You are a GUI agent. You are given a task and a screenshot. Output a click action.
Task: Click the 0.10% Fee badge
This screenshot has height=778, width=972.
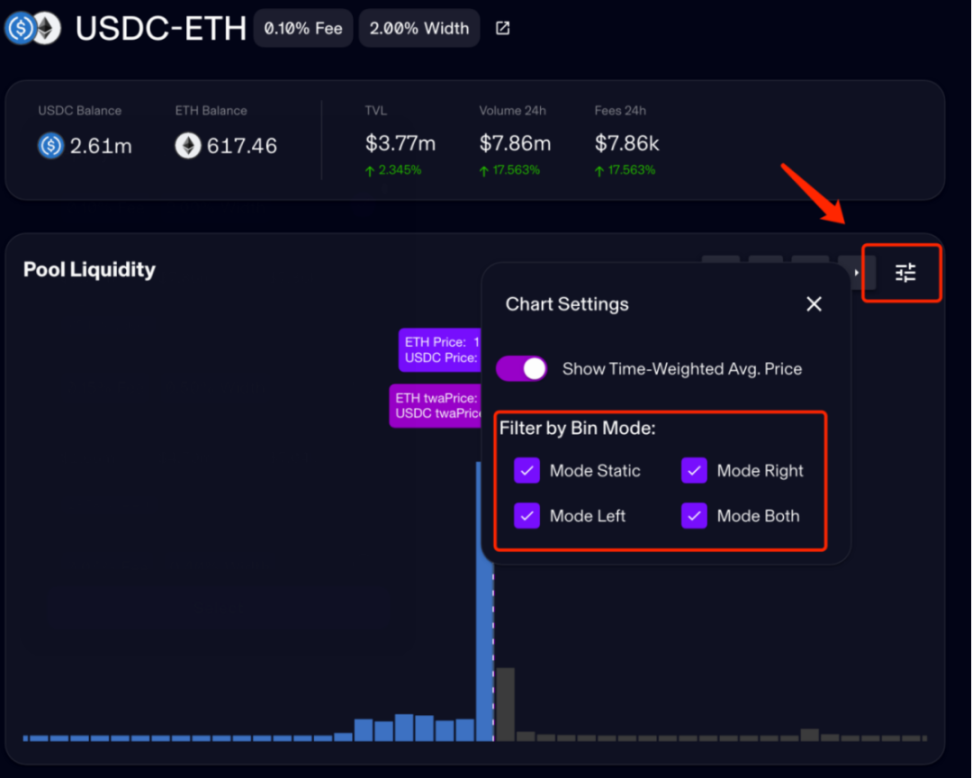tap(303, 29)
